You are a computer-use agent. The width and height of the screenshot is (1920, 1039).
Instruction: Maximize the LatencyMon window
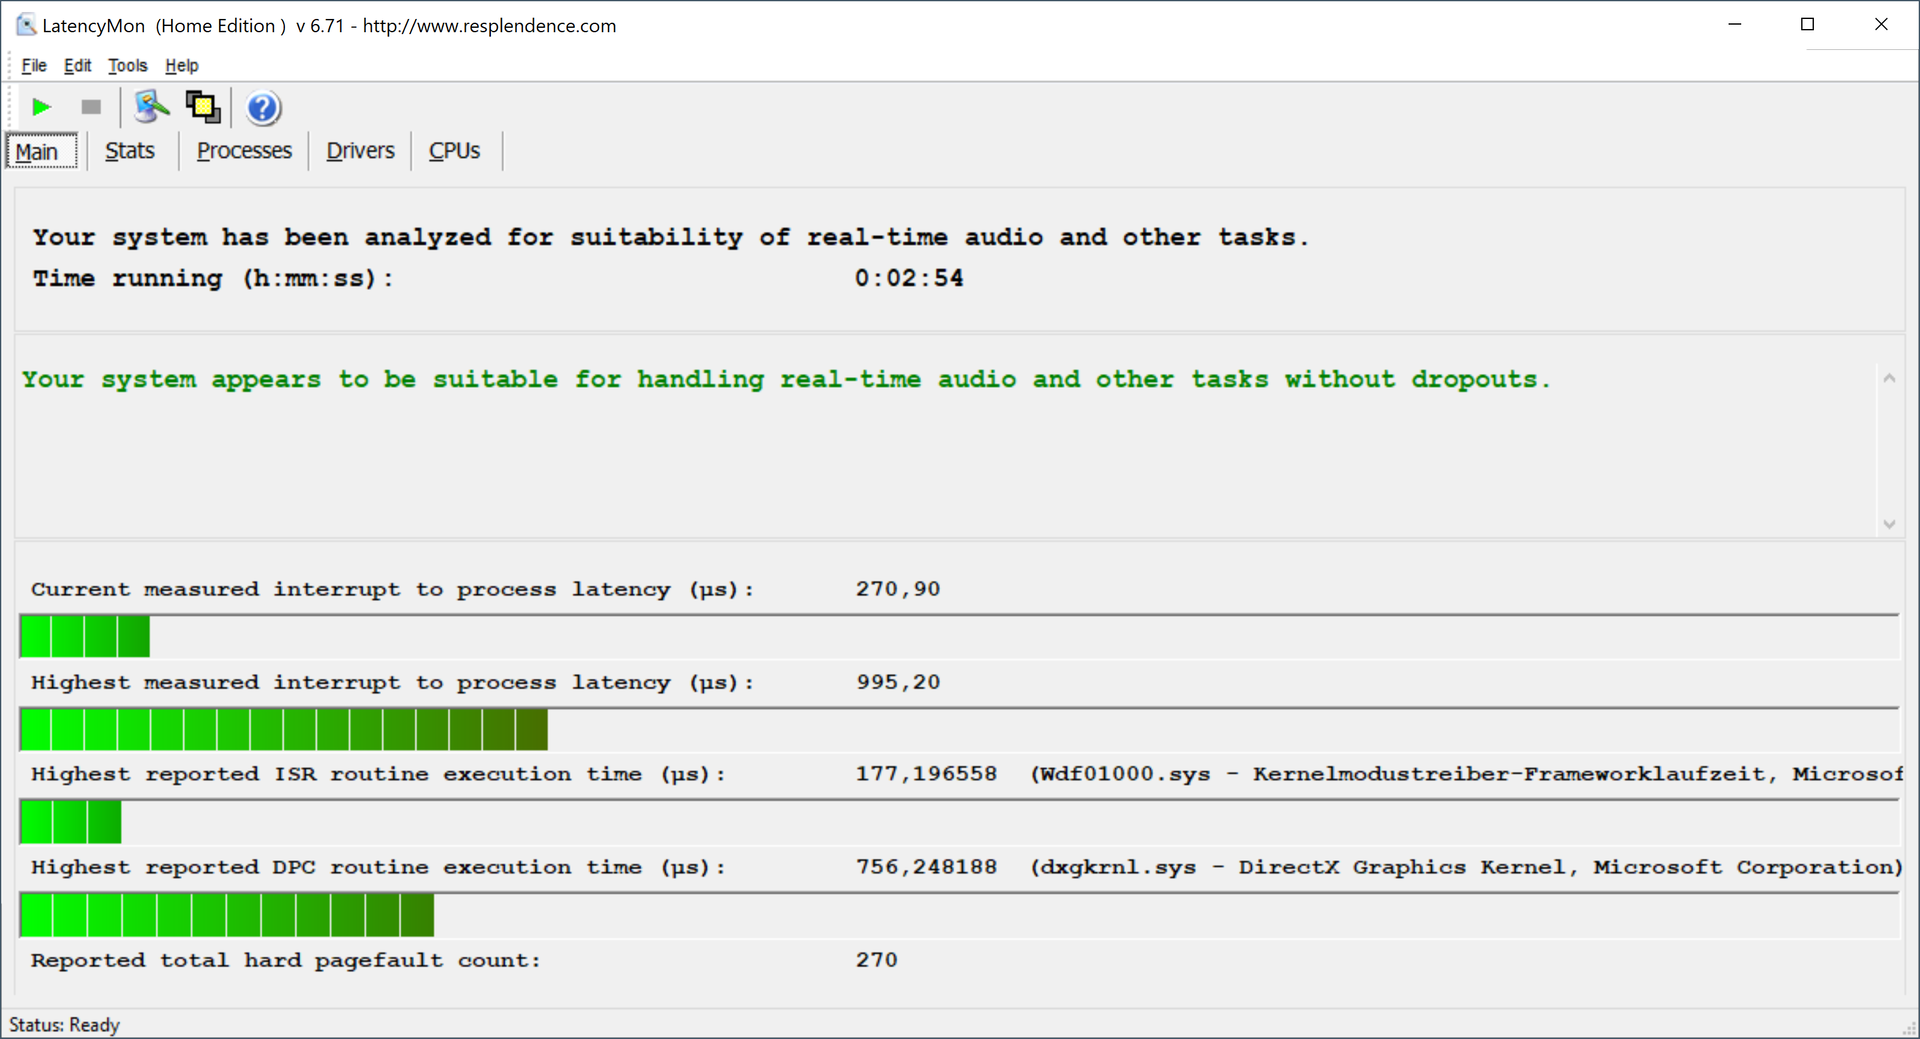coord(1807,24)
